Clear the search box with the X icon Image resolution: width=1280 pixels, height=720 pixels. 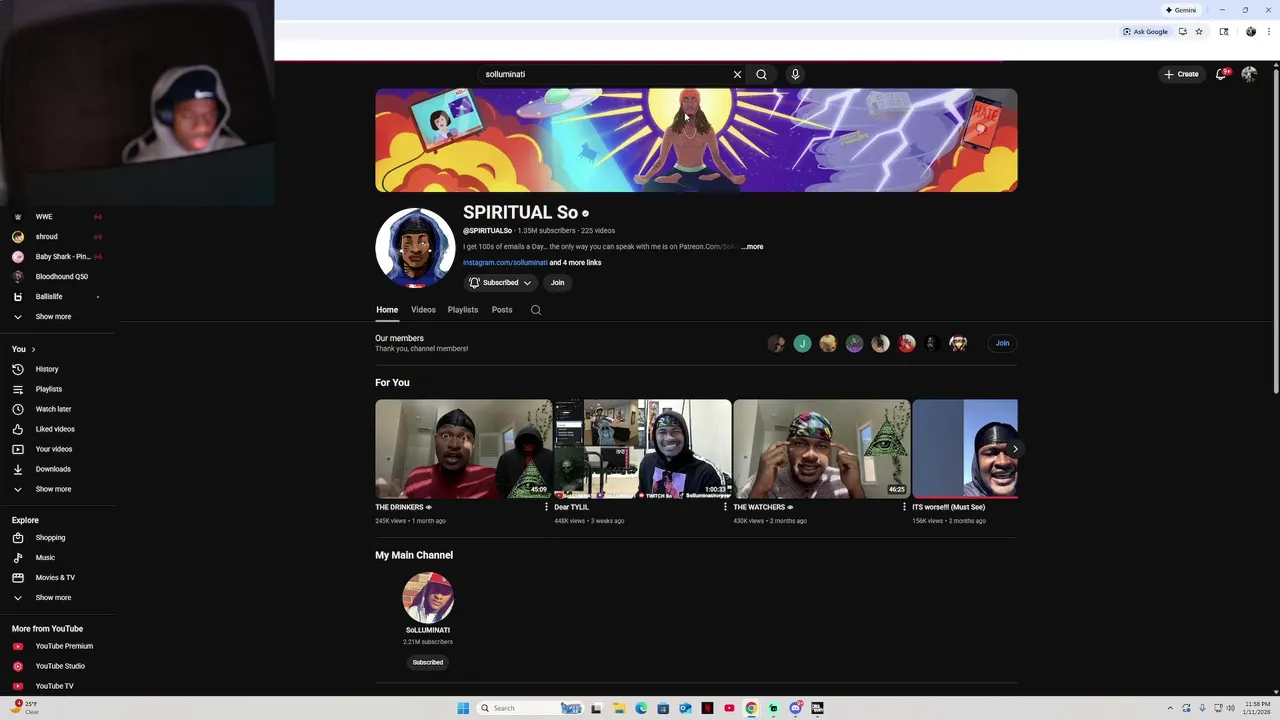click(x=737, y=74)
